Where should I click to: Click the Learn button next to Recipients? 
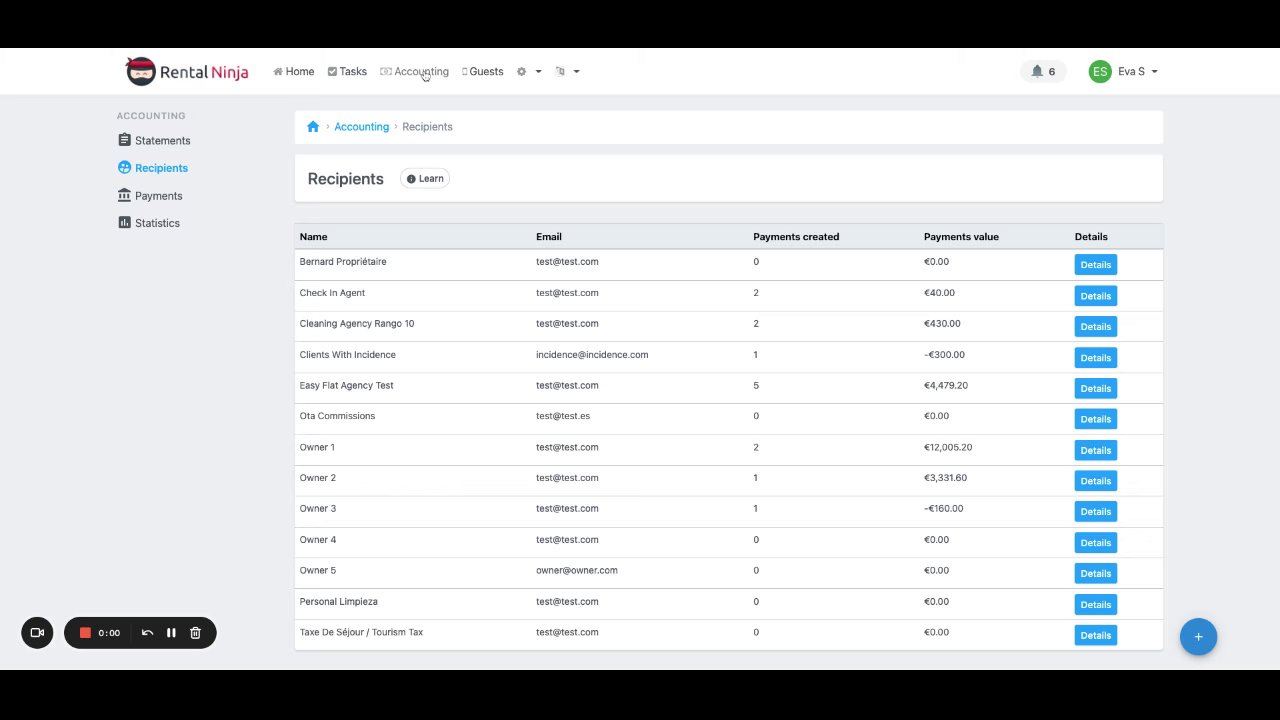pos(425,179)
